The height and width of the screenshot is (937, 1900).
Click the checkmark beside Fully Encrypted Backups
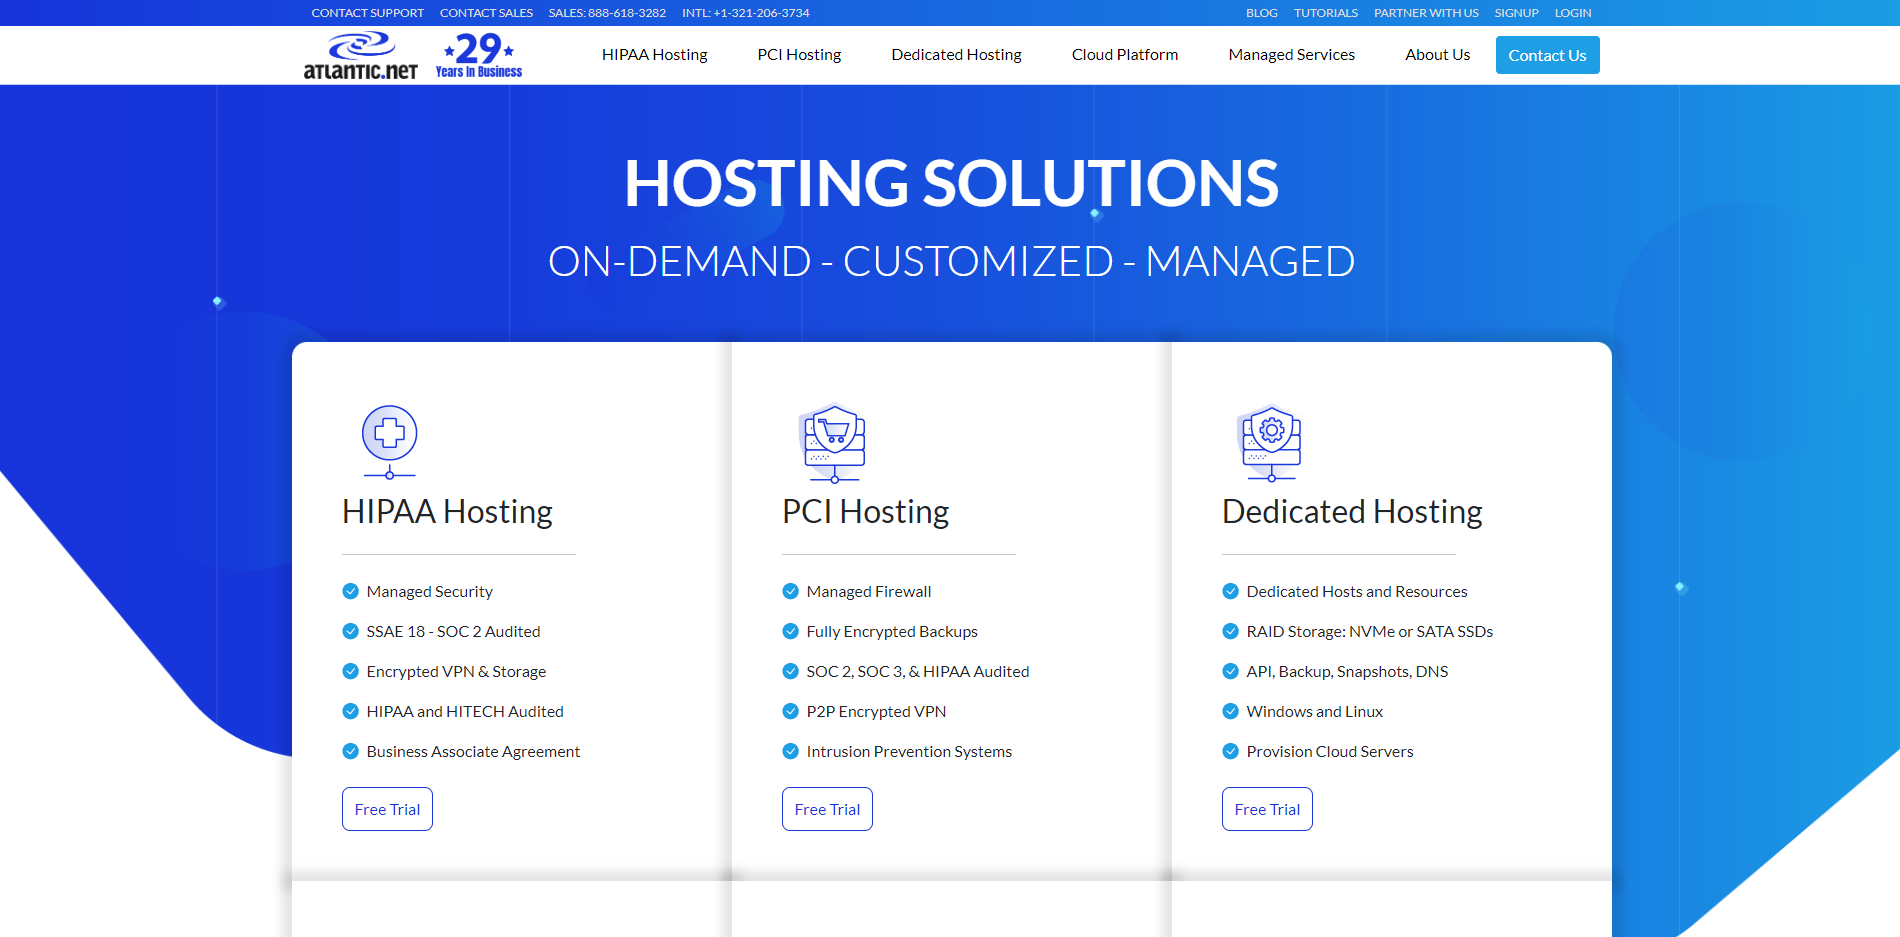(x=791, y=631)
